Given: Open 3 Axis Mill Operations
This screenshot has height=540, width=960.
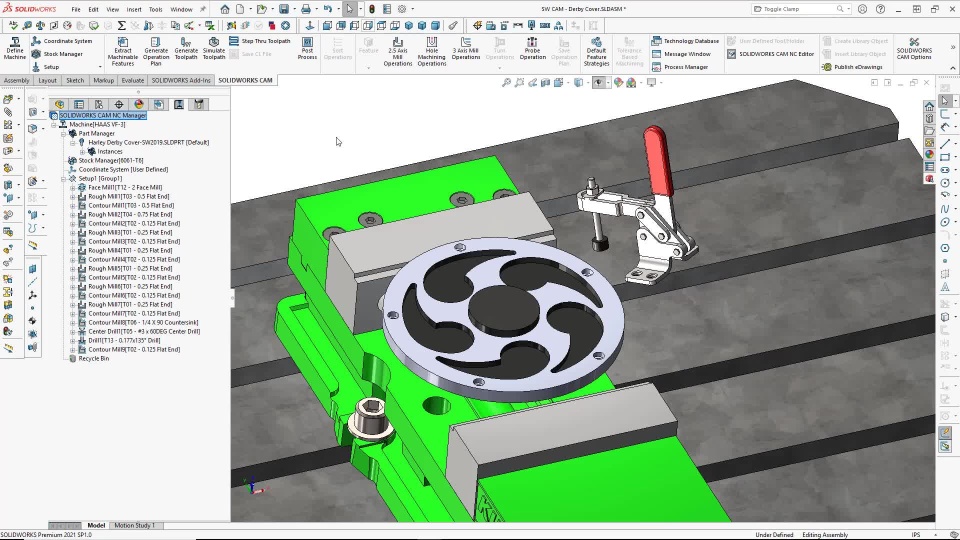Looking at the screenshot, I should pyautogui.click(x=466, y=48).
